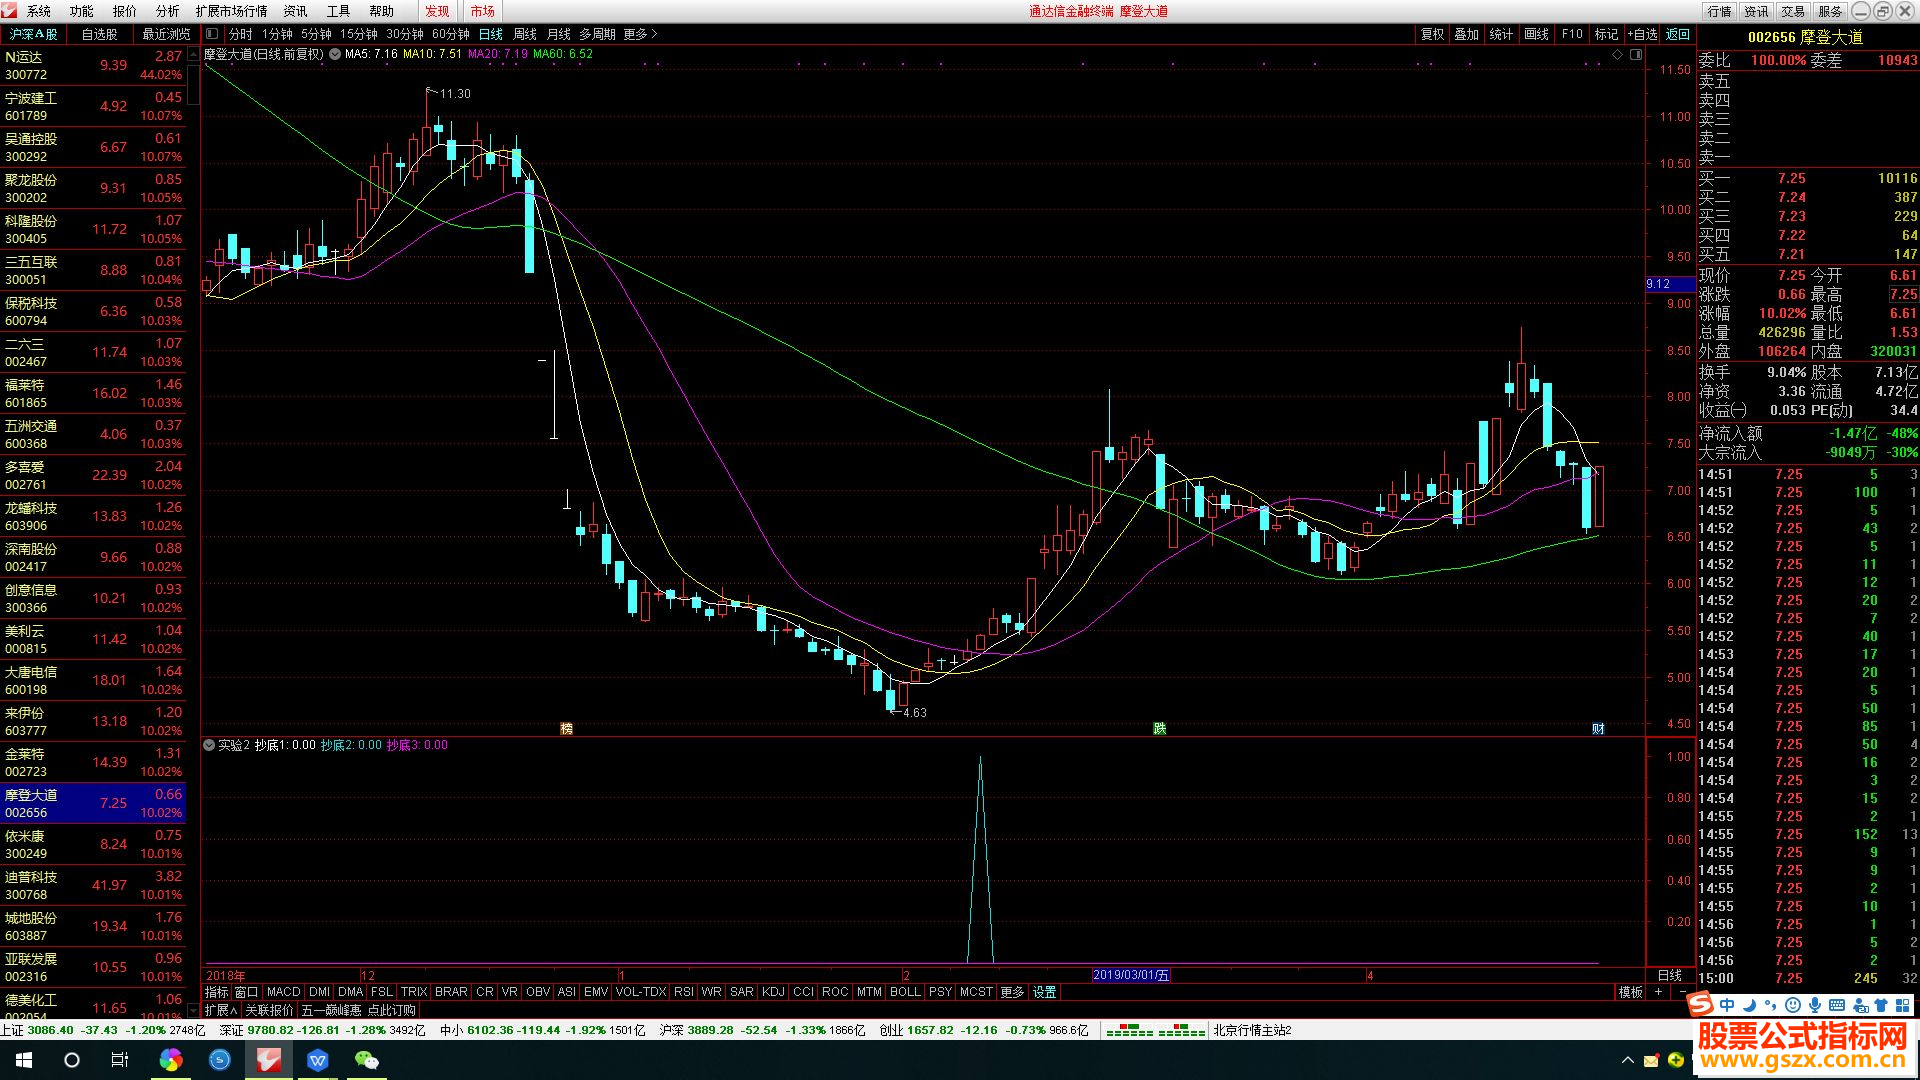
Task: Click the plus button next to 模板
Action: (1658, 992)
